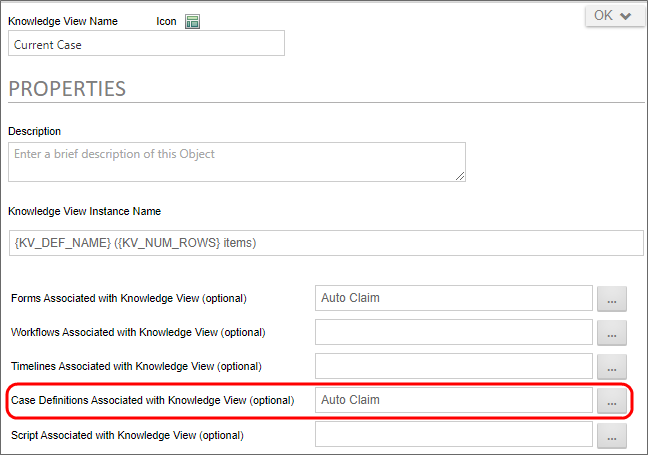Click the Workflows Associated text field
The height and width of the screenshot is (455, 648).
[453, 332]
